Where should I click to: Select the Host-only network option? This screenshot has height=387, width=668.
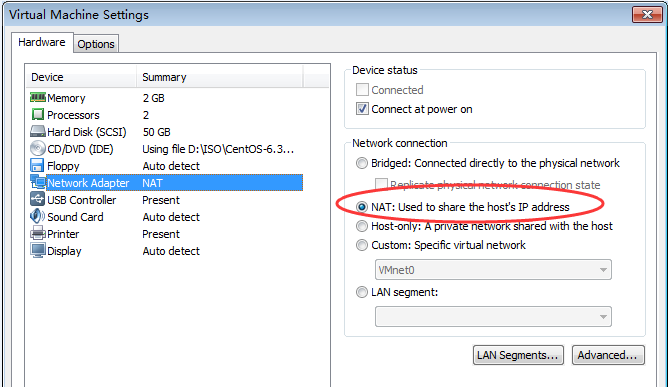362,226
